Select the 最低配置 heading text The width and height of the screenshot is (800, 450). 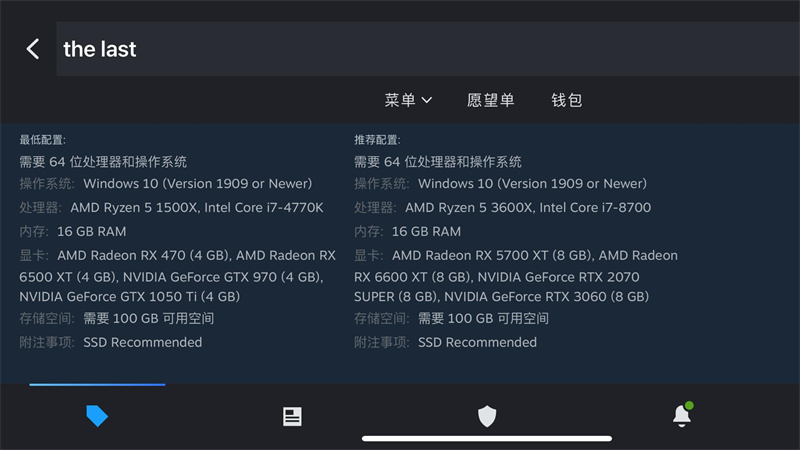(x=42, y=140)
